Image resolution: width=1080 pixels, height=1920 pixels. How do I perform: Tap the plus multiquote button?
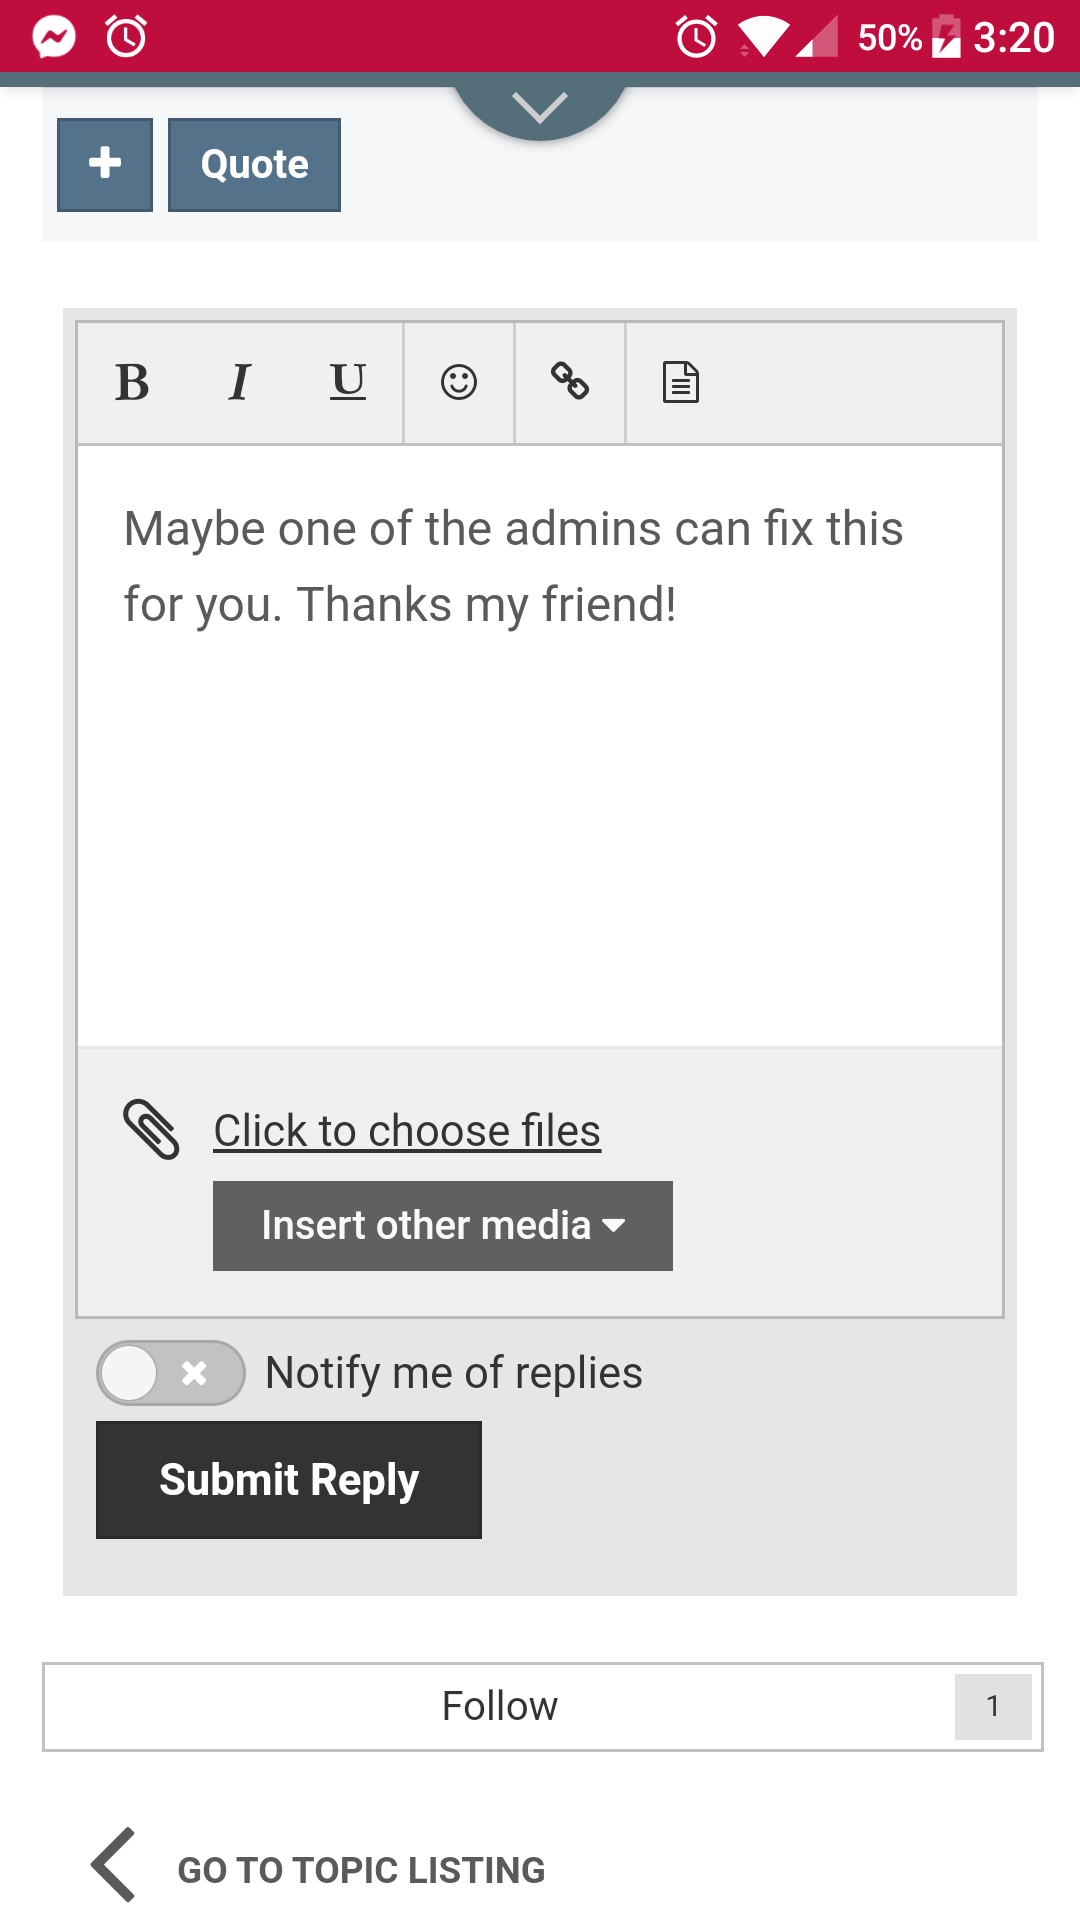105,165
